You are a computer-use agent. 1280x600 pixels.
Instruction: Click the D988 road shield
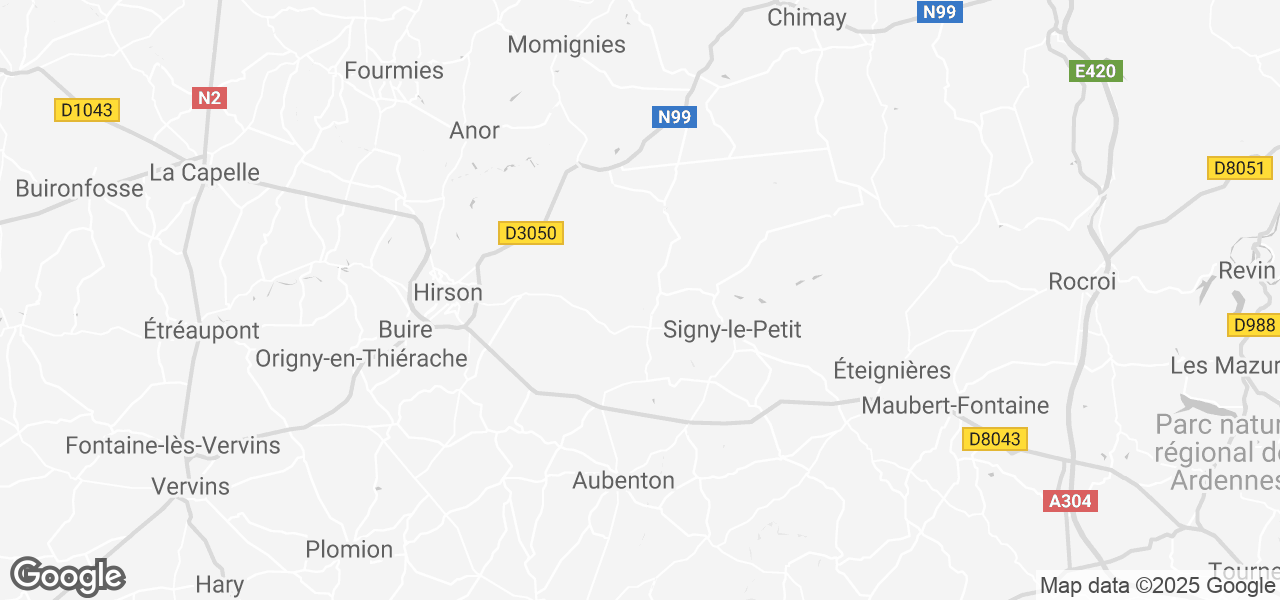click(1254, 325)
